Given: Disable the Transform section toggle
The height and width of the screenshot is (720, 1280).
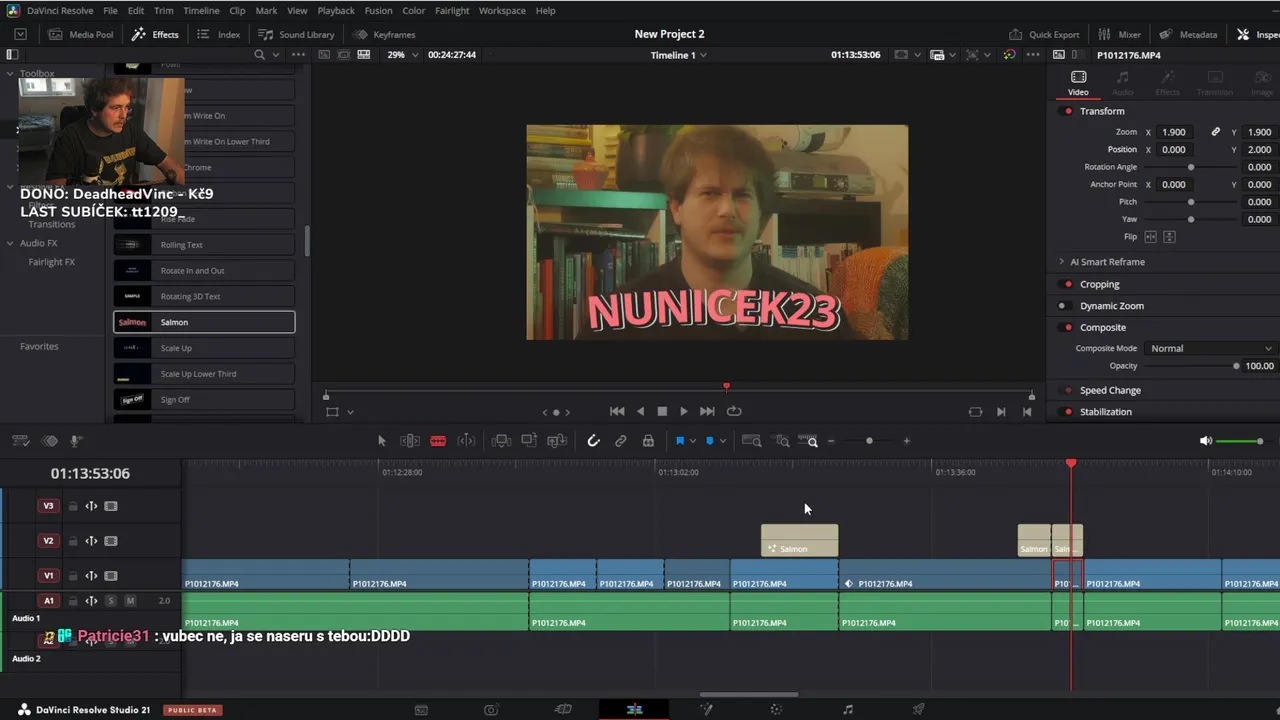Looking at the screenshot, I should [x=1068, y=111].
